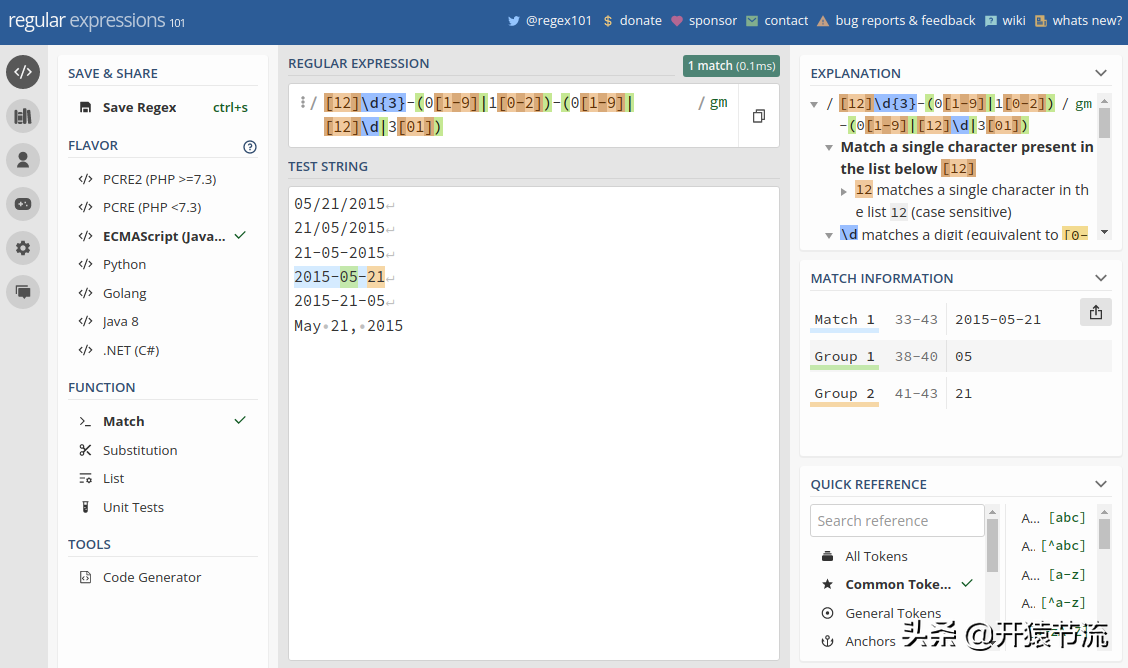Open settings gear in sidebar
The width and height of the screenshot is (1128, 668).
pos(23,247)
